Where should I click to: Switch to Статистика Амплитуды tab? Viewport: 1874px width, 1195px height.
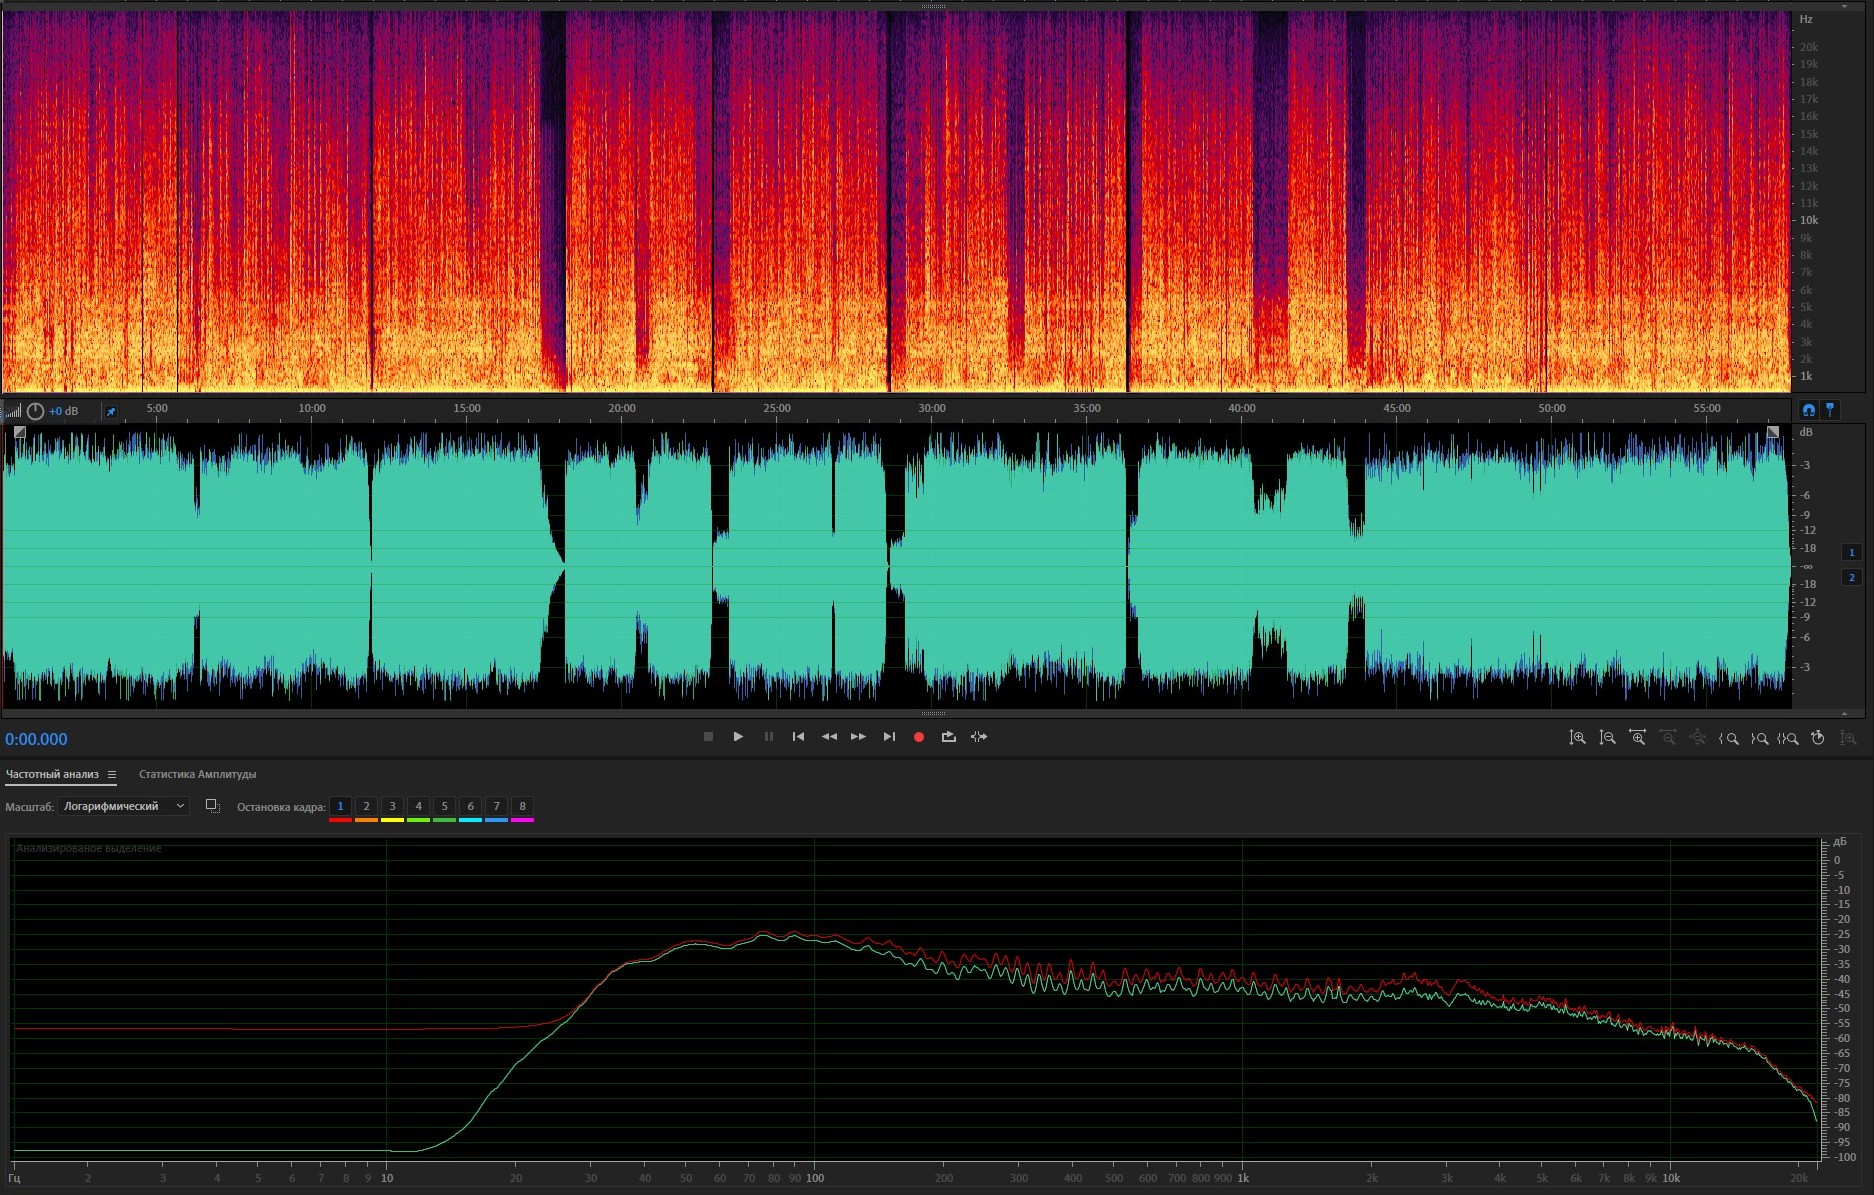[197, 774]
